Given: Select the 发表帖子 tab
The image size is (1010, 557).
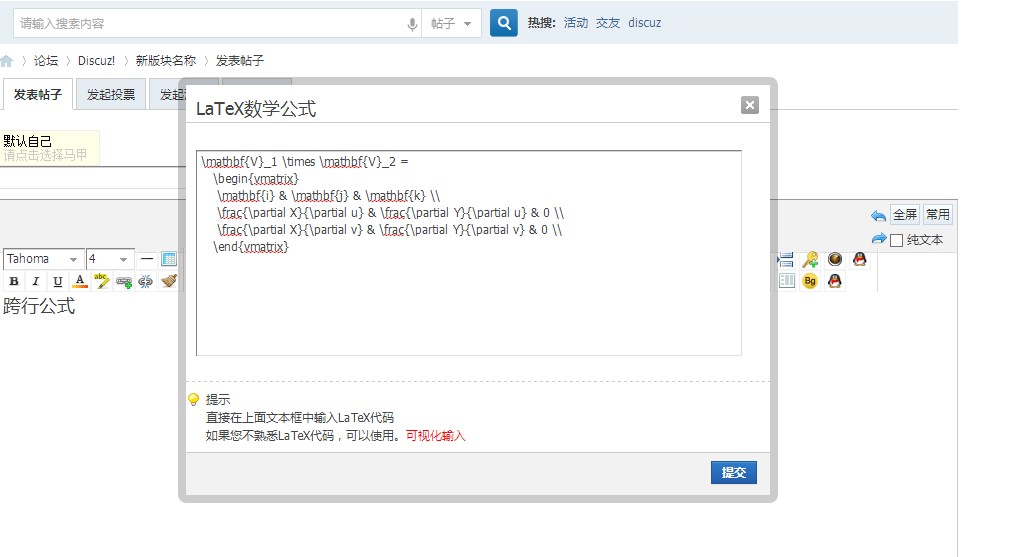Looking at the screenshot, I should click(38, 95).
